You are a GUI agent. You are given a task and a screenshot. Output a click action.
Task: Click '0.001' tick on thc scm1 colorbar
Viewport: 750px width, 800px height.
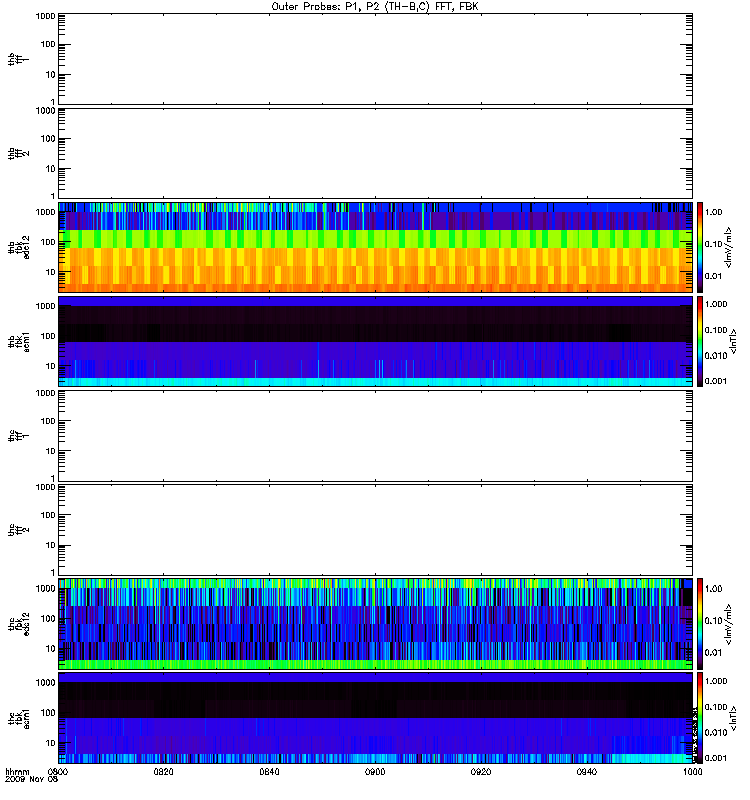[x=716, y=758]
